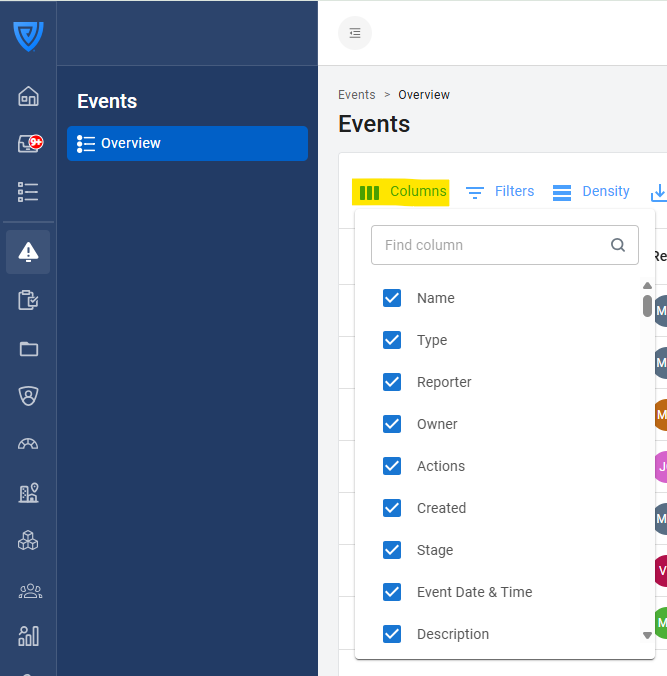Open the people group sidebar icon
The image size is (667, 676).
pyautogui.click(x=28, y=590)
